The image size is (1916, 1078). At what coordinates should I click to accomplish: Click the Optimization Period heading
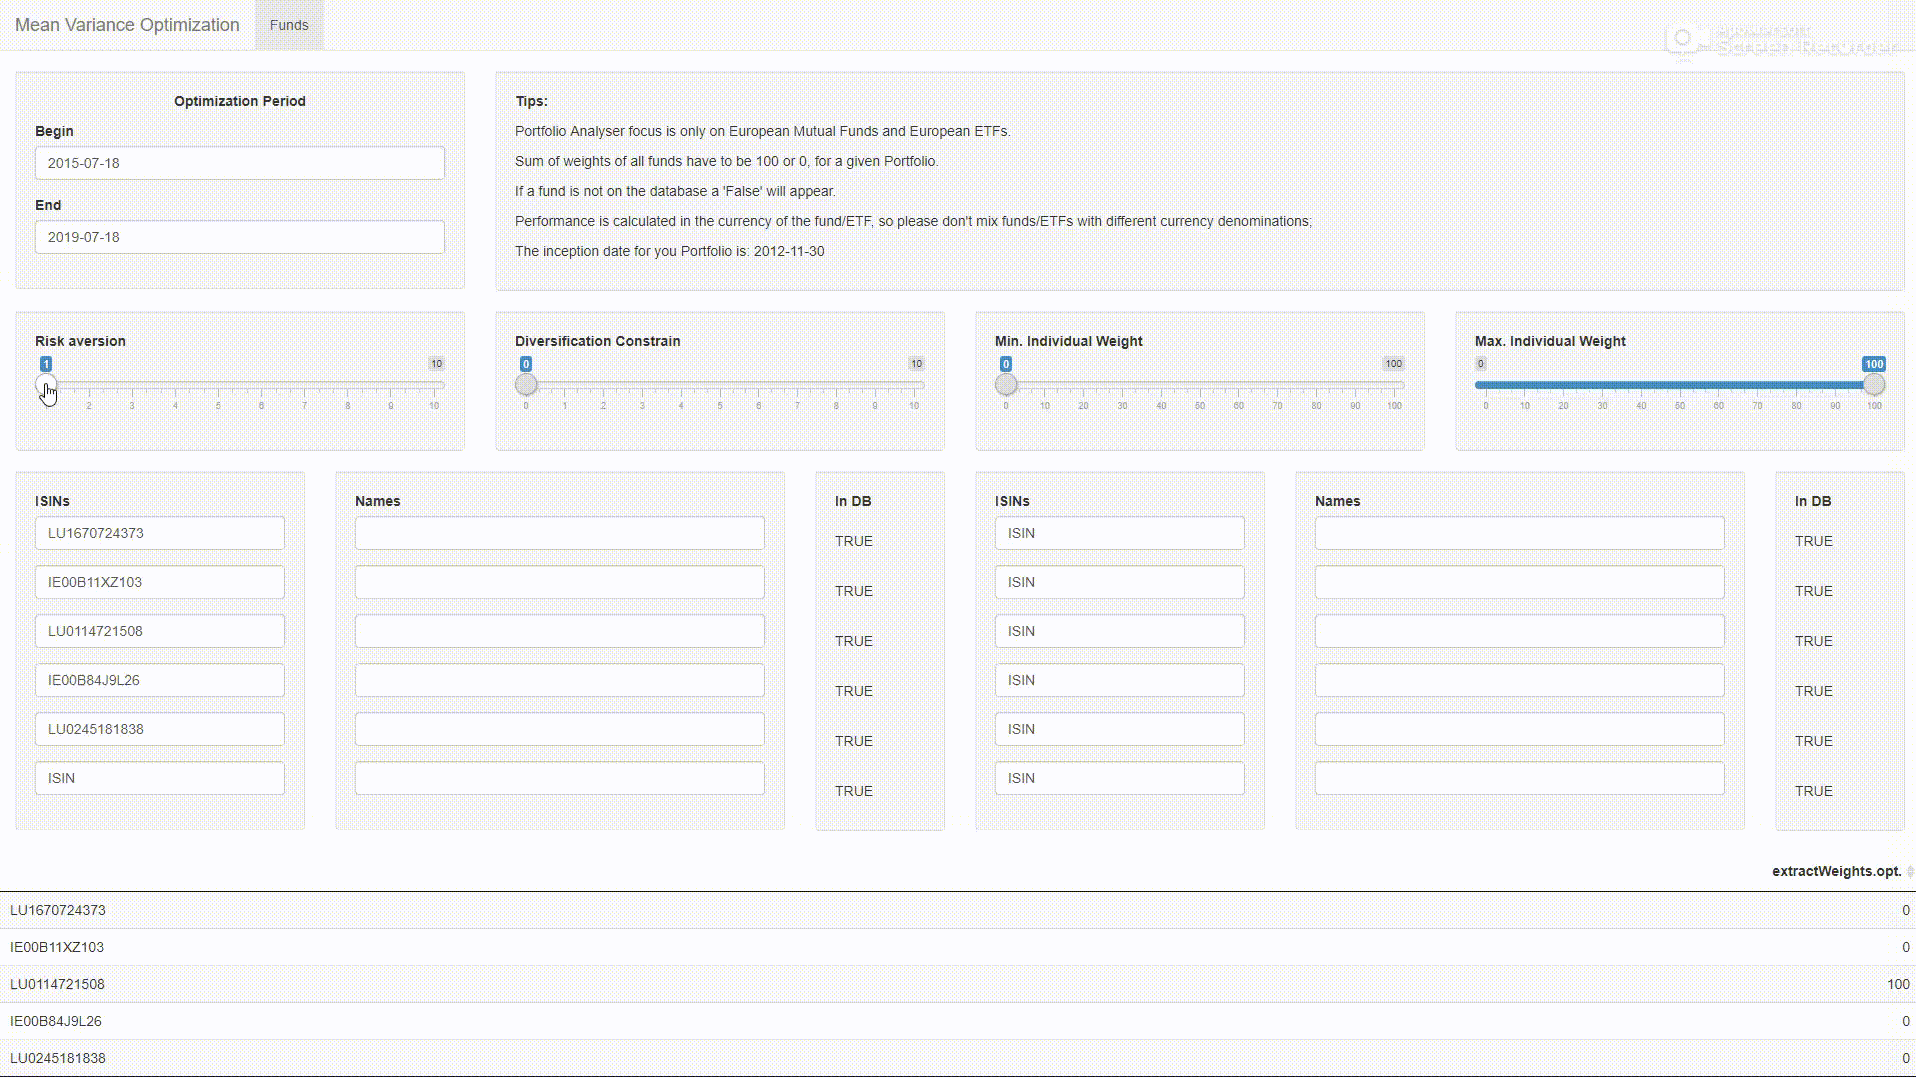coord(240,101)
